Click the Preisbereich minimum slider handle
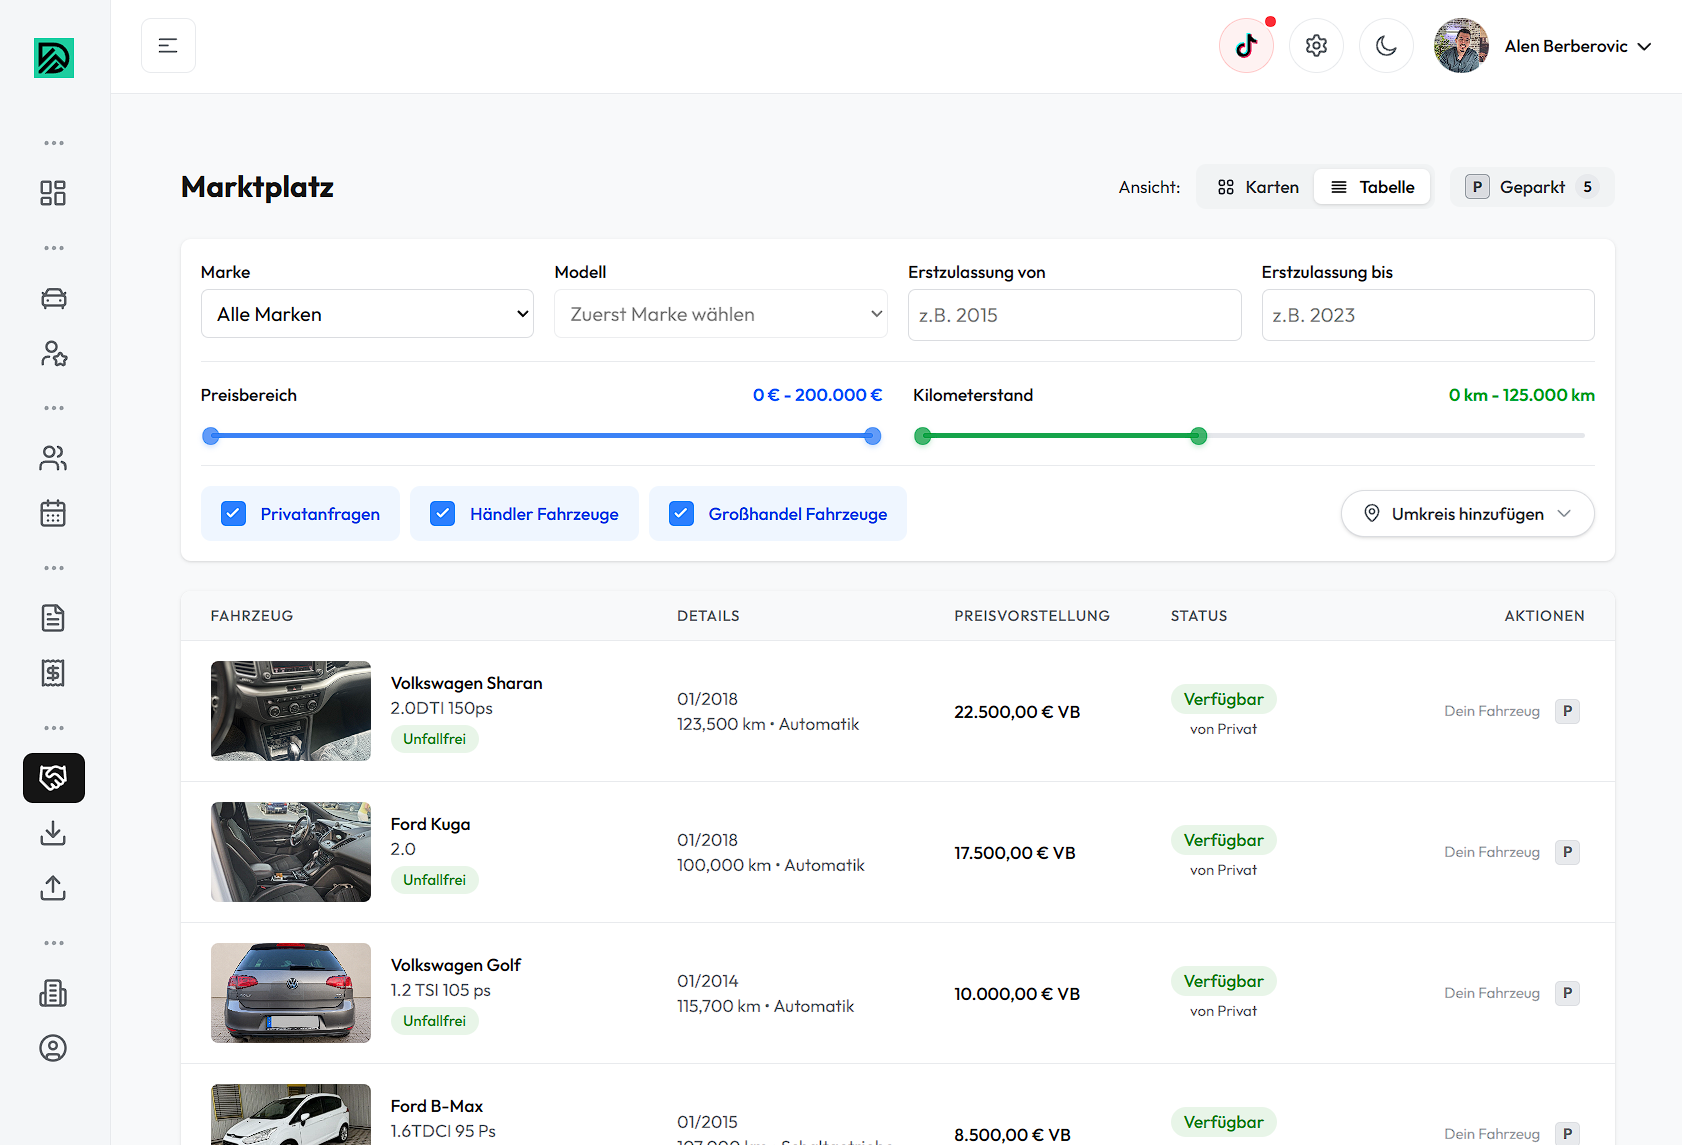This screenshot has width=1682, height=1145. pos(210,436)
